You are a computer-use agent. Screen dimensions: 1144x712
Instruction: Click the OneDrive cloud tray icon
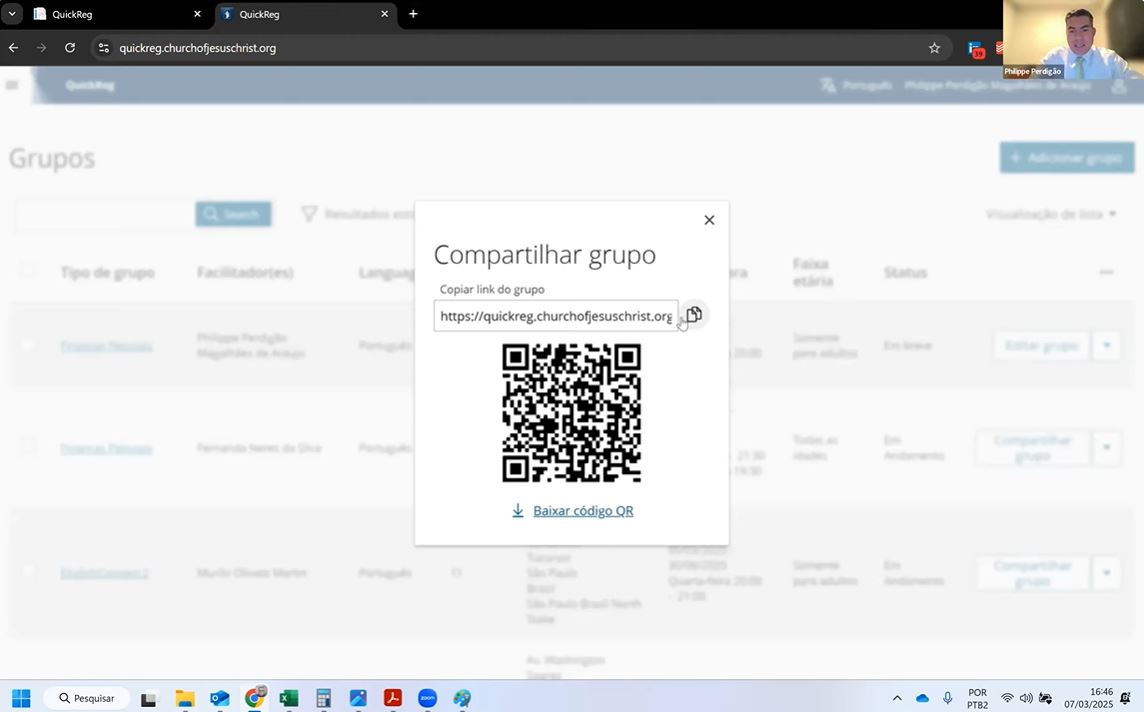pyautogui.click(x=922, y=698)
